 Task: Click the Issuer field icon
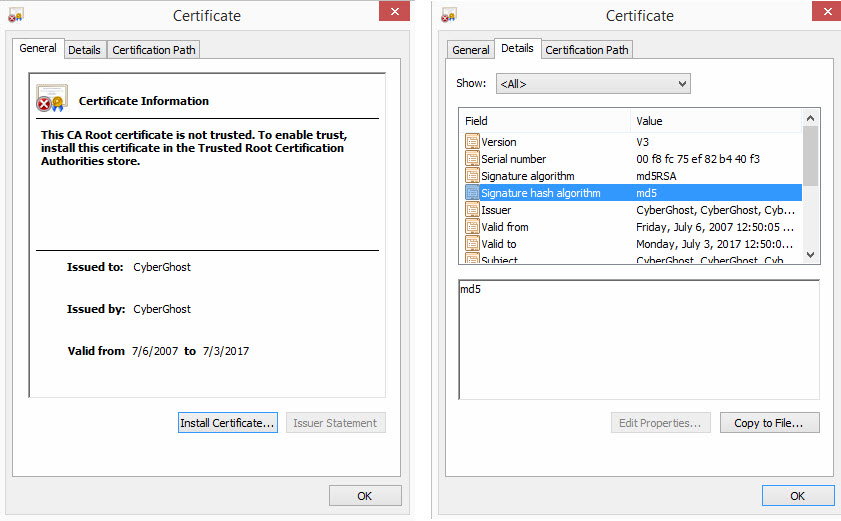tap(472, 210)
